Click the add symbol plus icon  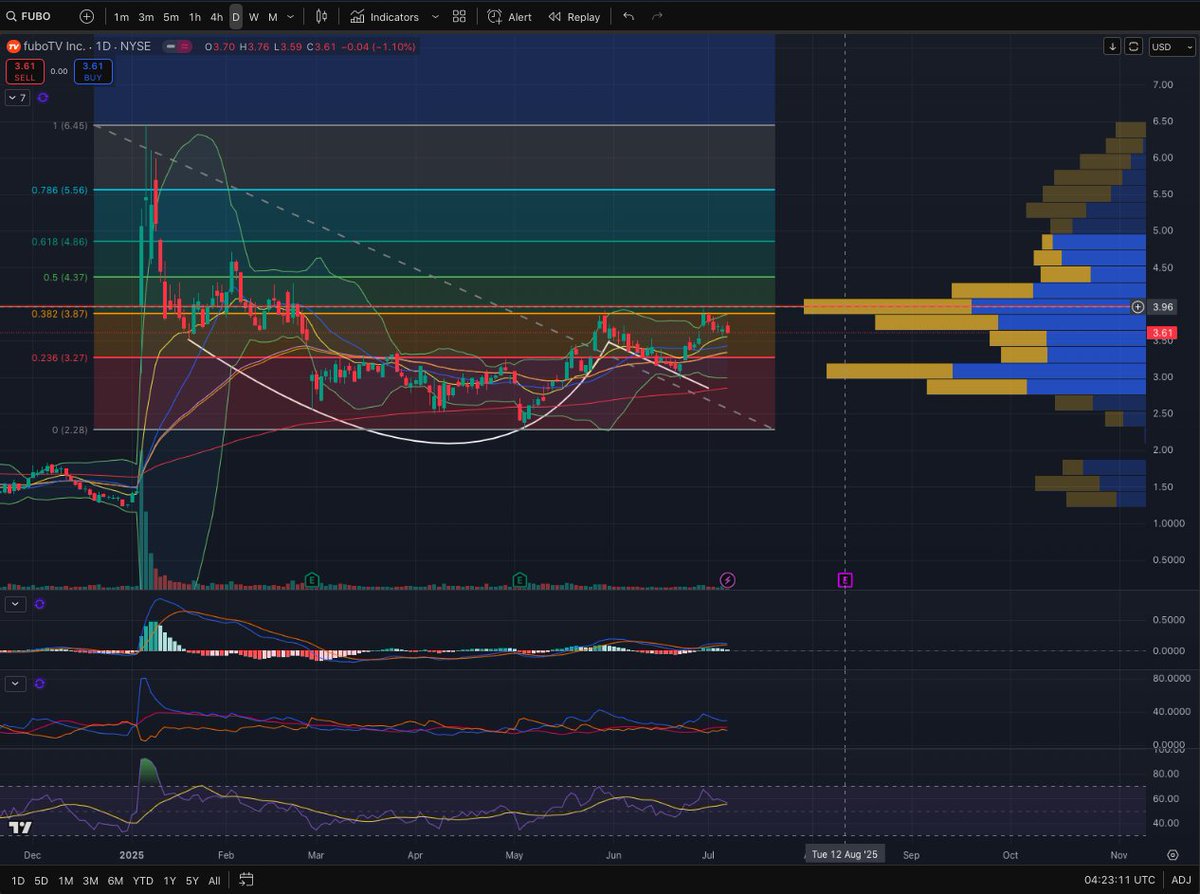[x=88, y=17]
